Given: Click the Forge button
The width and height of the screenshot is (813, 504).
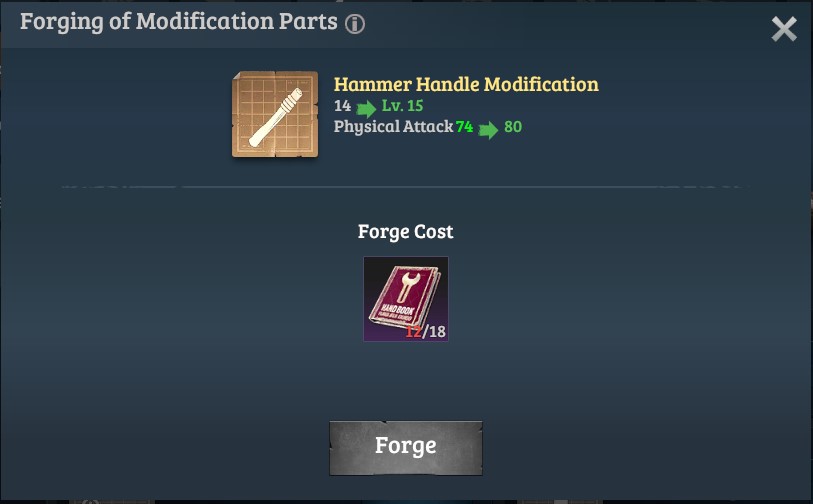Looking at the screenshot, I should (406, 448).
